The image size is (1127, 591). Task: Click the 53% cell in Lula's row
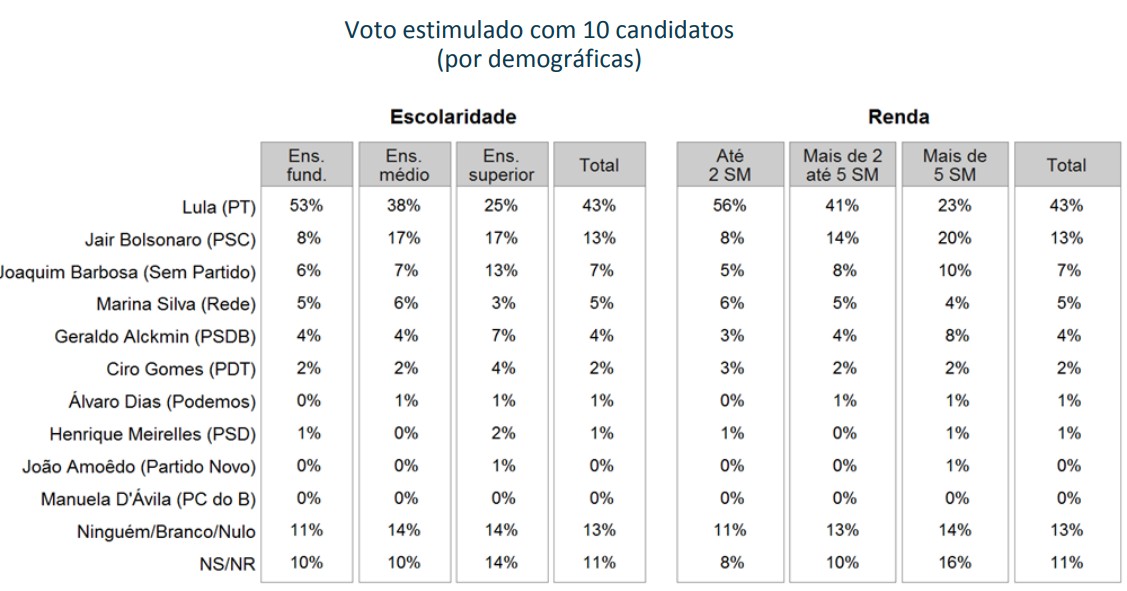click(x=307, y=206)
